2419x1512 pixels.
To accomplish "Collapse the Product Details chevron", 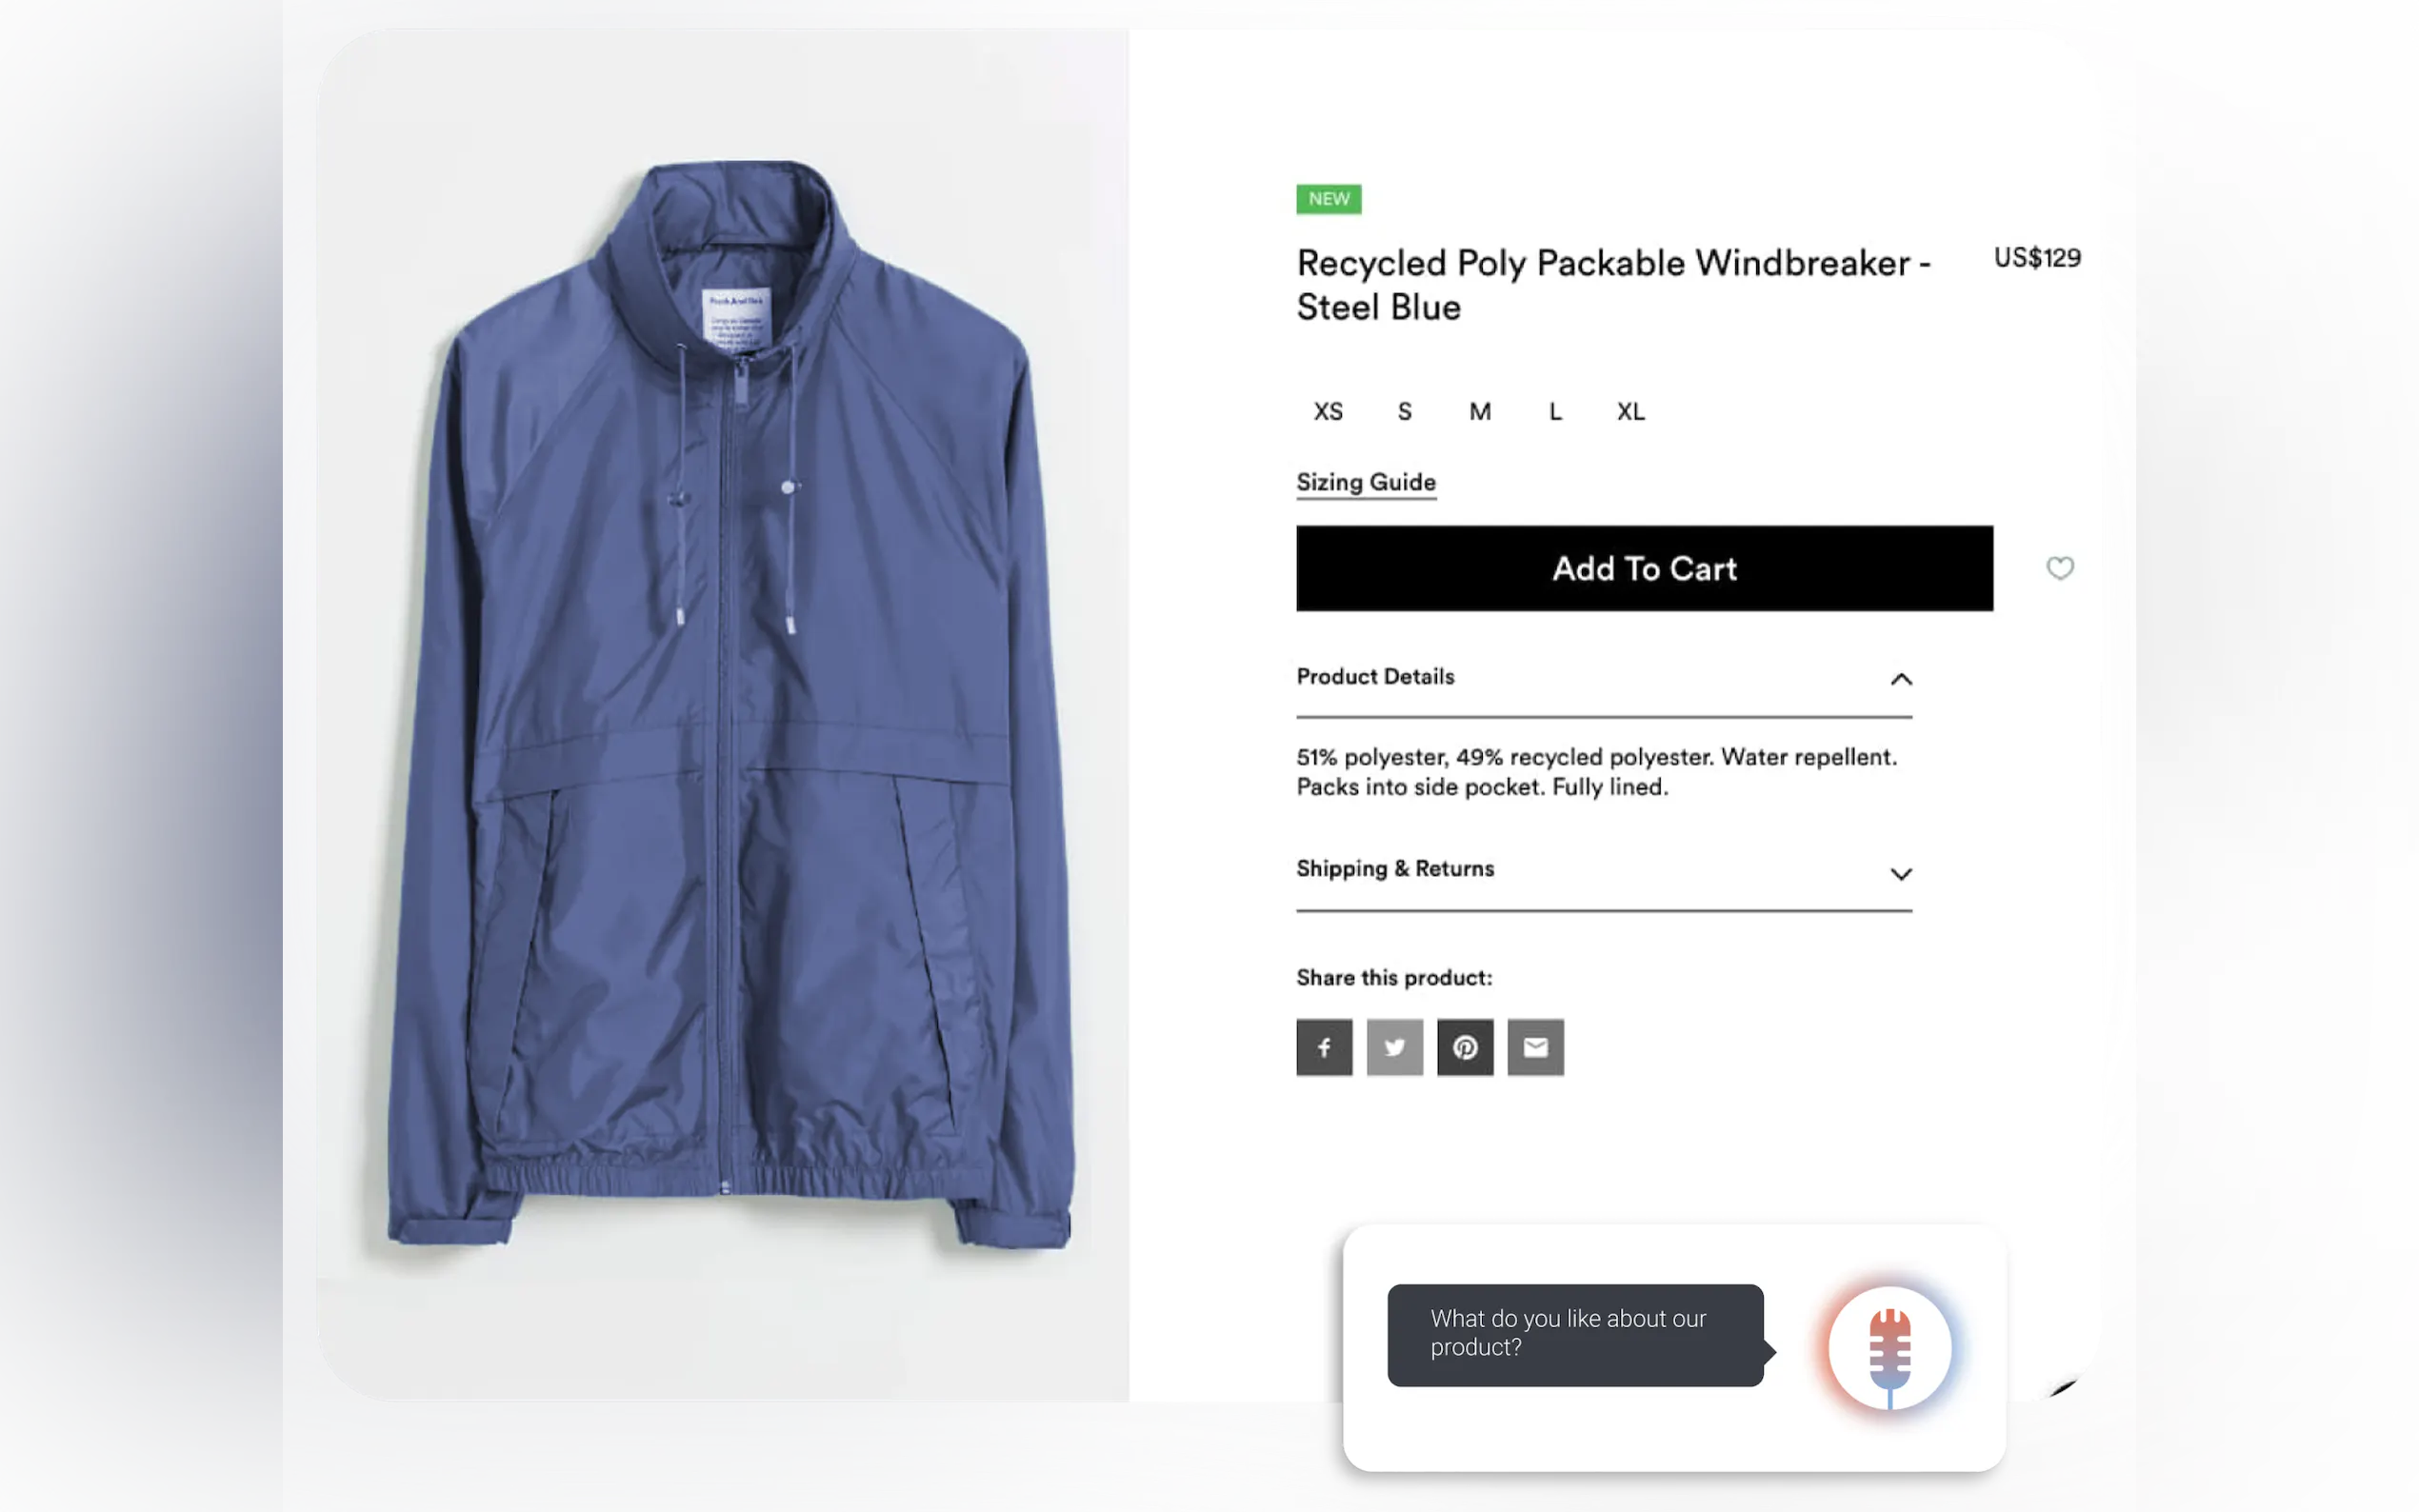I will click(x=1901, y=679).
